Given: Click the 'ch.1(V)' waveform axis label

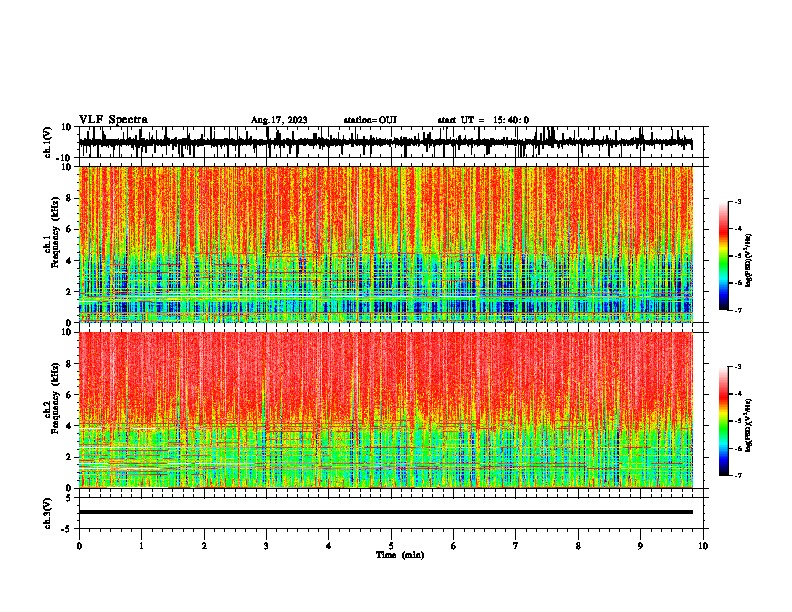Looking at the screenshot, I should pos(48,142).
